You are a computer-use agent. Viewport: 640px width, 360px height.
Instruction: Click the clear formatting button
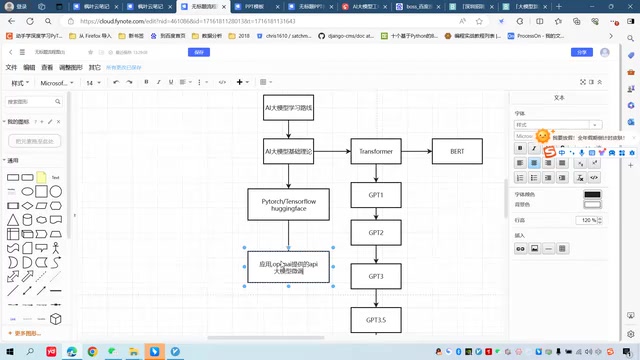point(580,178)
